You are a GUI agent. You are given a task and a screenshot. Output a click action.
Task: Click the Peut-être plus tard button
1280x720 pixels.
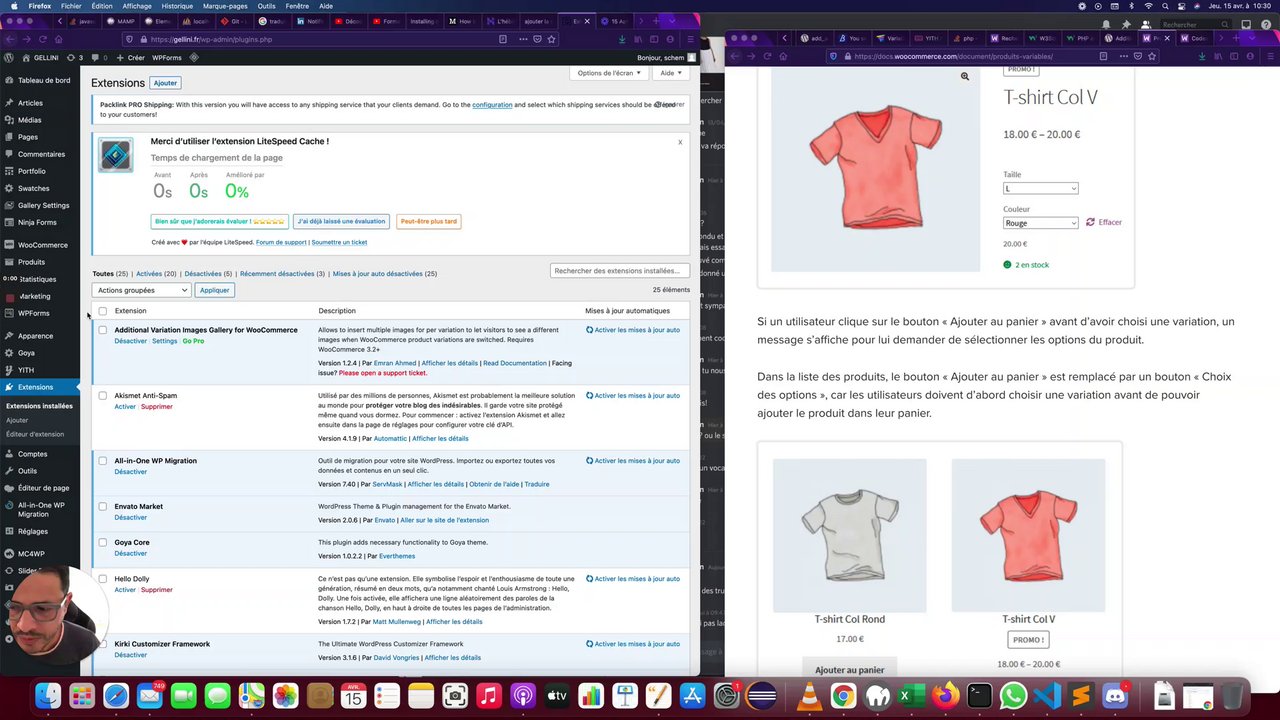coord(428,221)
